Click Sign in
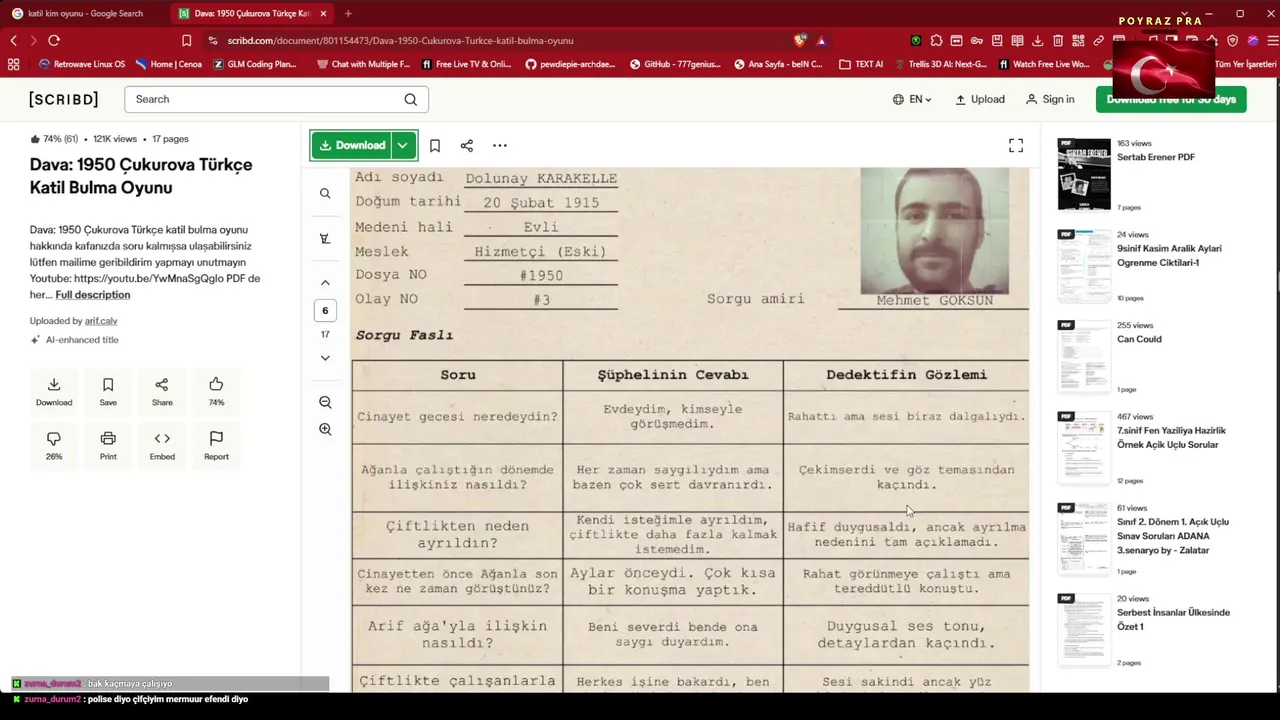Image resolution: width=1280 pixels, height=720 pixels. tap(1050, 99)
